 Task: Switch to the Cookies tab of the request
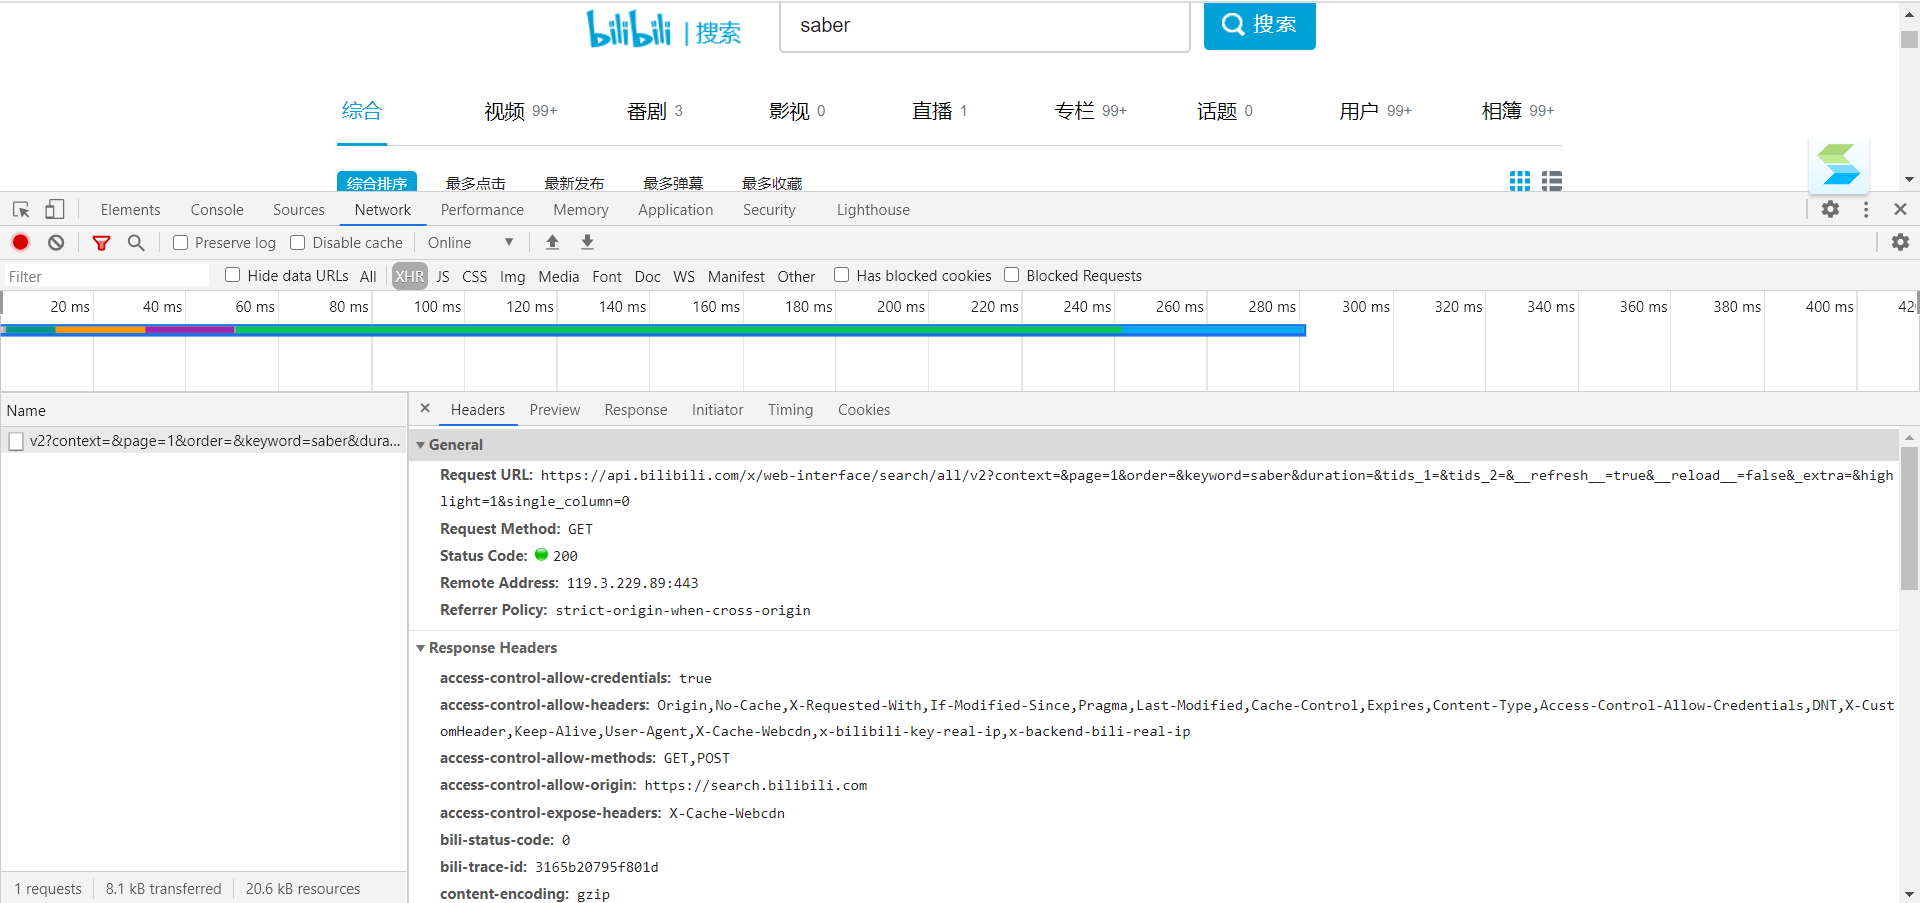point(864,409)
